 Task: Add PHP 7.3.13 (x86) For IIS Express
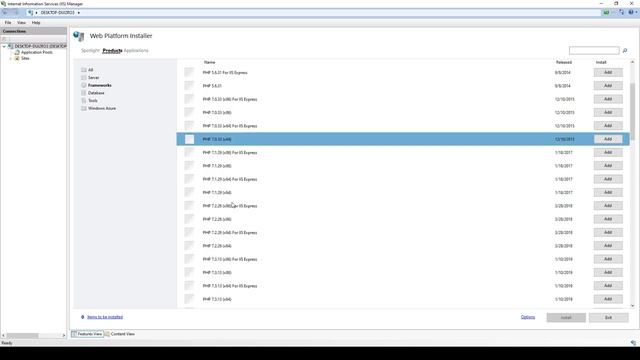tap(608, 259)
